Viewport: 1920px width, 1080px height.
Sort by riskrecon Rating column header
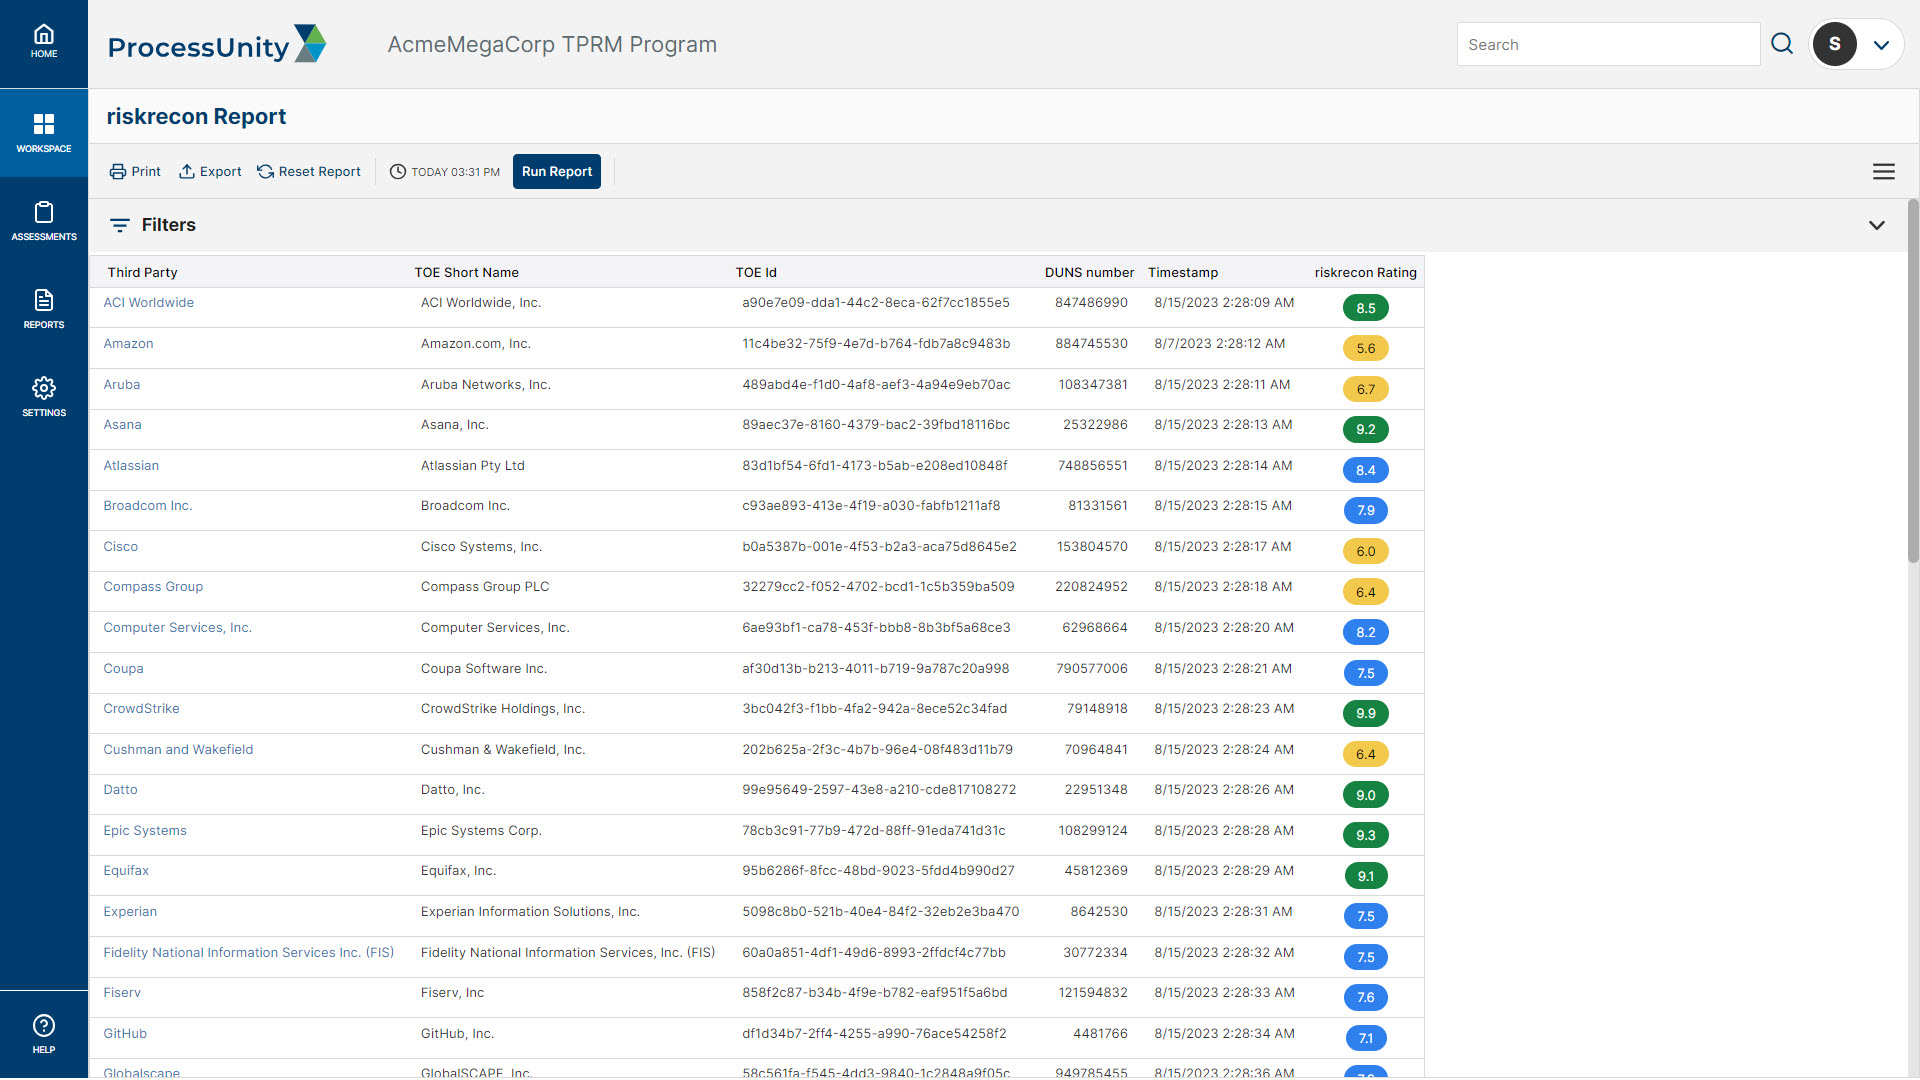click(x=1365, y=273)
